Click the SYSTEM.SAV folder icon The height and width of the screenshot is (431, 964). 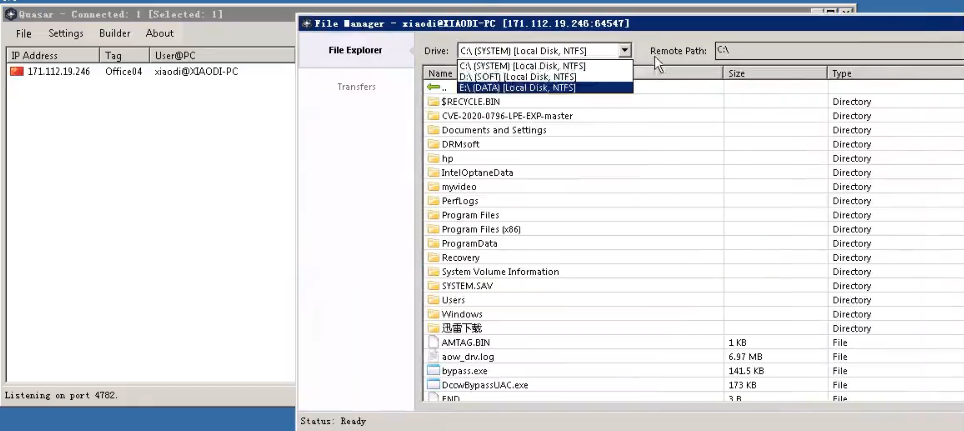[433, 285]
